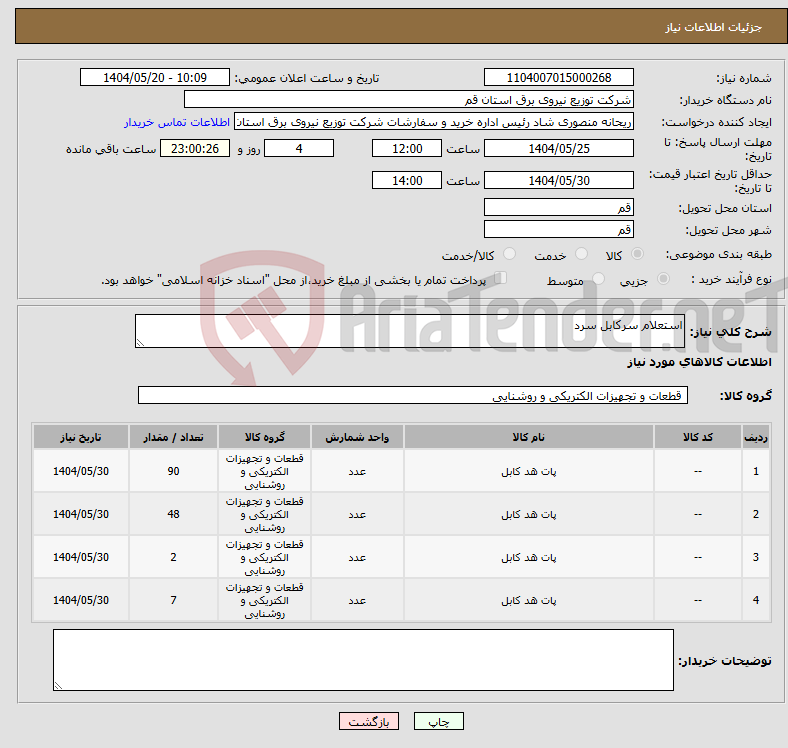This screenshot has width=788, height=748.
Task: Click the announcement date field 1404/05/20 - 10:09
Action: click(155, 77)
